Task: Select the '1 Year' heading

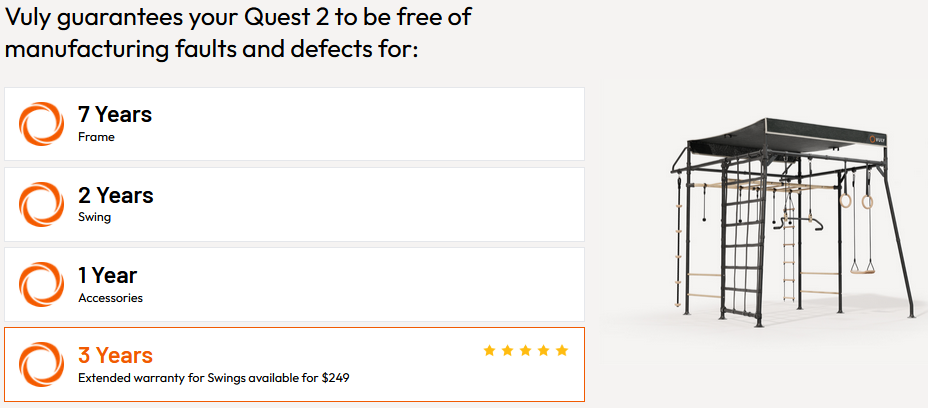Action: [x=108, y=275]
